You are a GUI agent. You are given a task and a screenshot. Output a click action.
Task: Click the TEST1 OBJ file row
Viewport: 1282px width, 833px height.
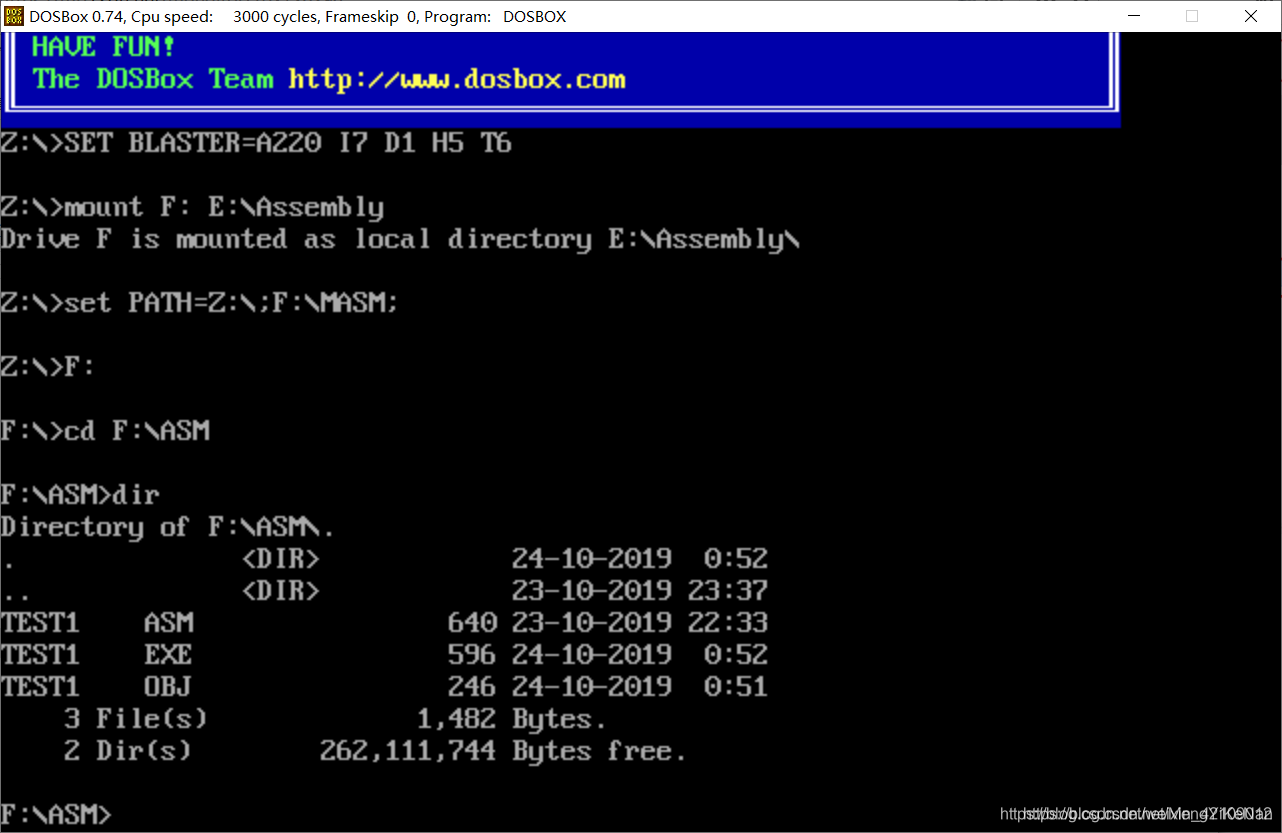[384, 687]
